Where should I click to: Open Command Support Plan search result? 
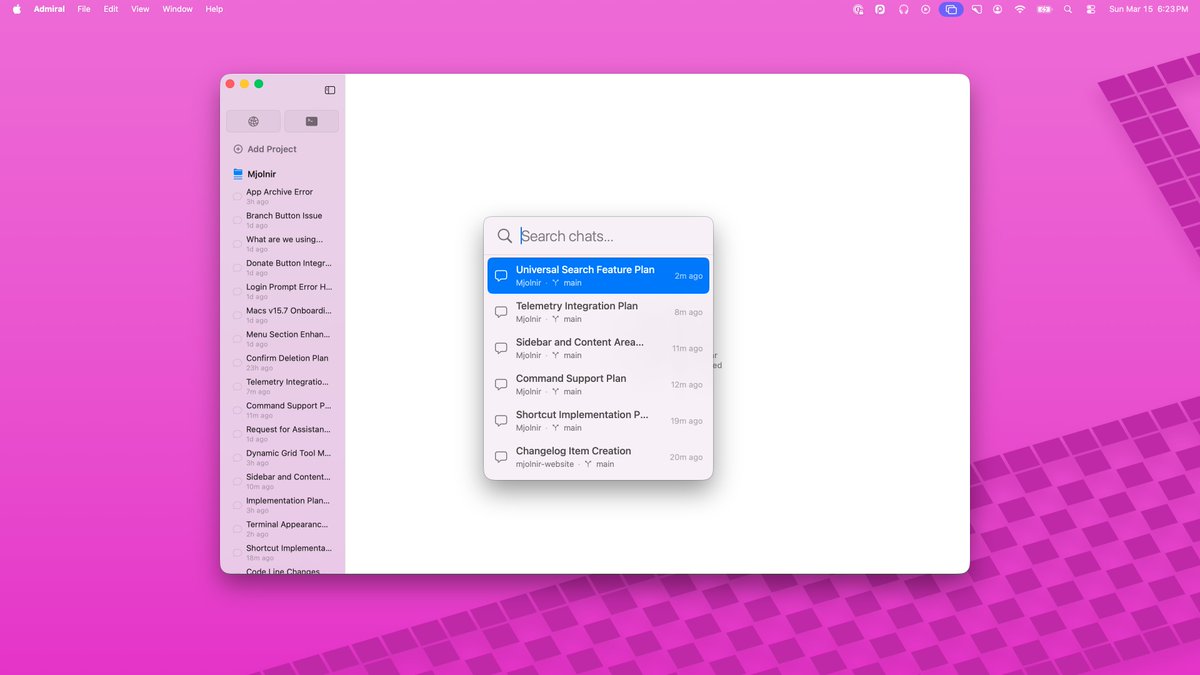pos(598,385)
